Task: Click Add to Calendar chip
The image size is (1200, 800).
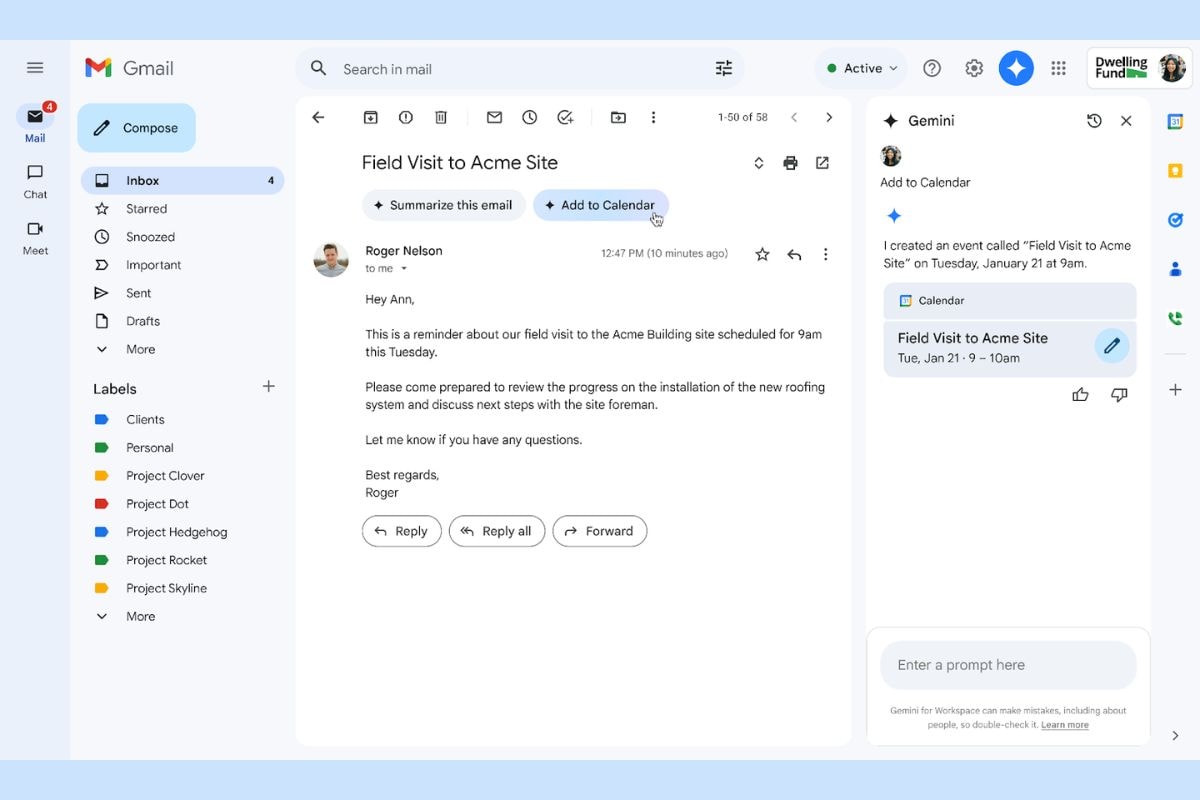Action: 601,205
